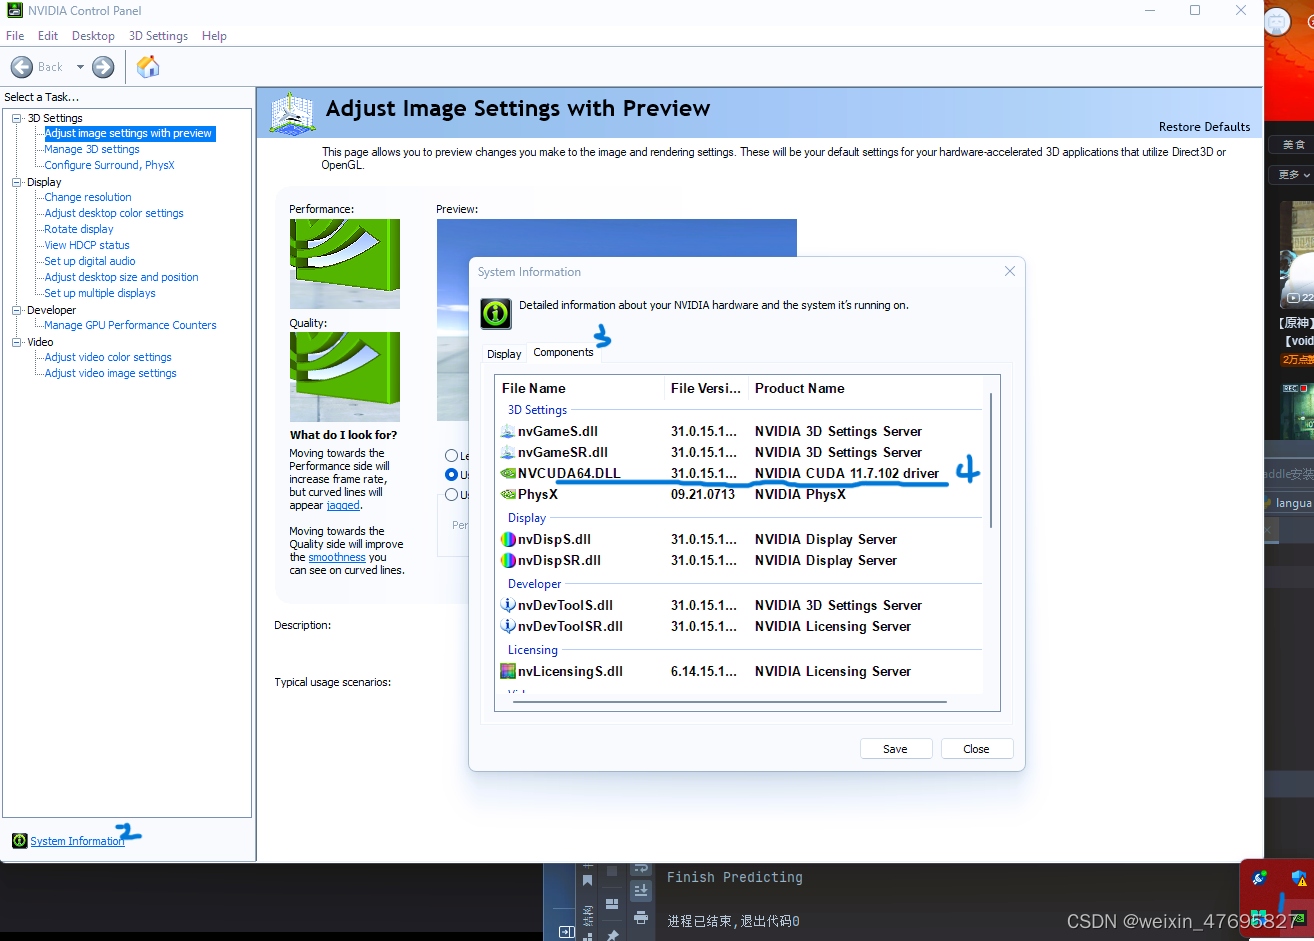This screenshot has height=941, width=1314.
Task: Switch to the Components tab
Action: 563,352
